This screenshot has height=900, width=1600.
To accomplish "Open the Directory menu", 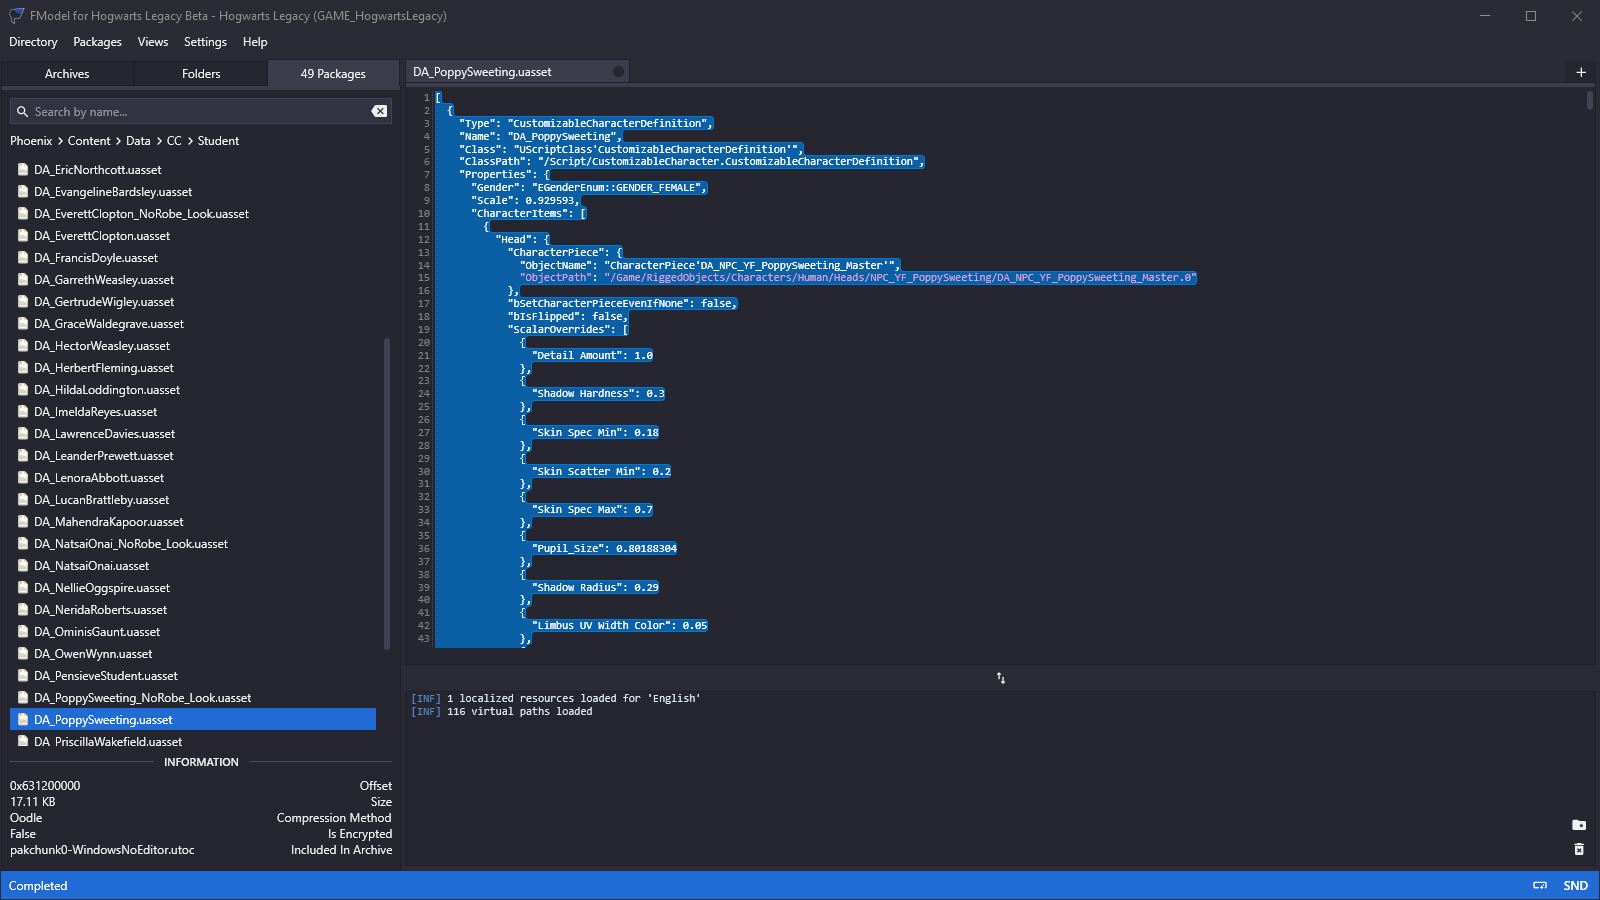I will [33, 42].
